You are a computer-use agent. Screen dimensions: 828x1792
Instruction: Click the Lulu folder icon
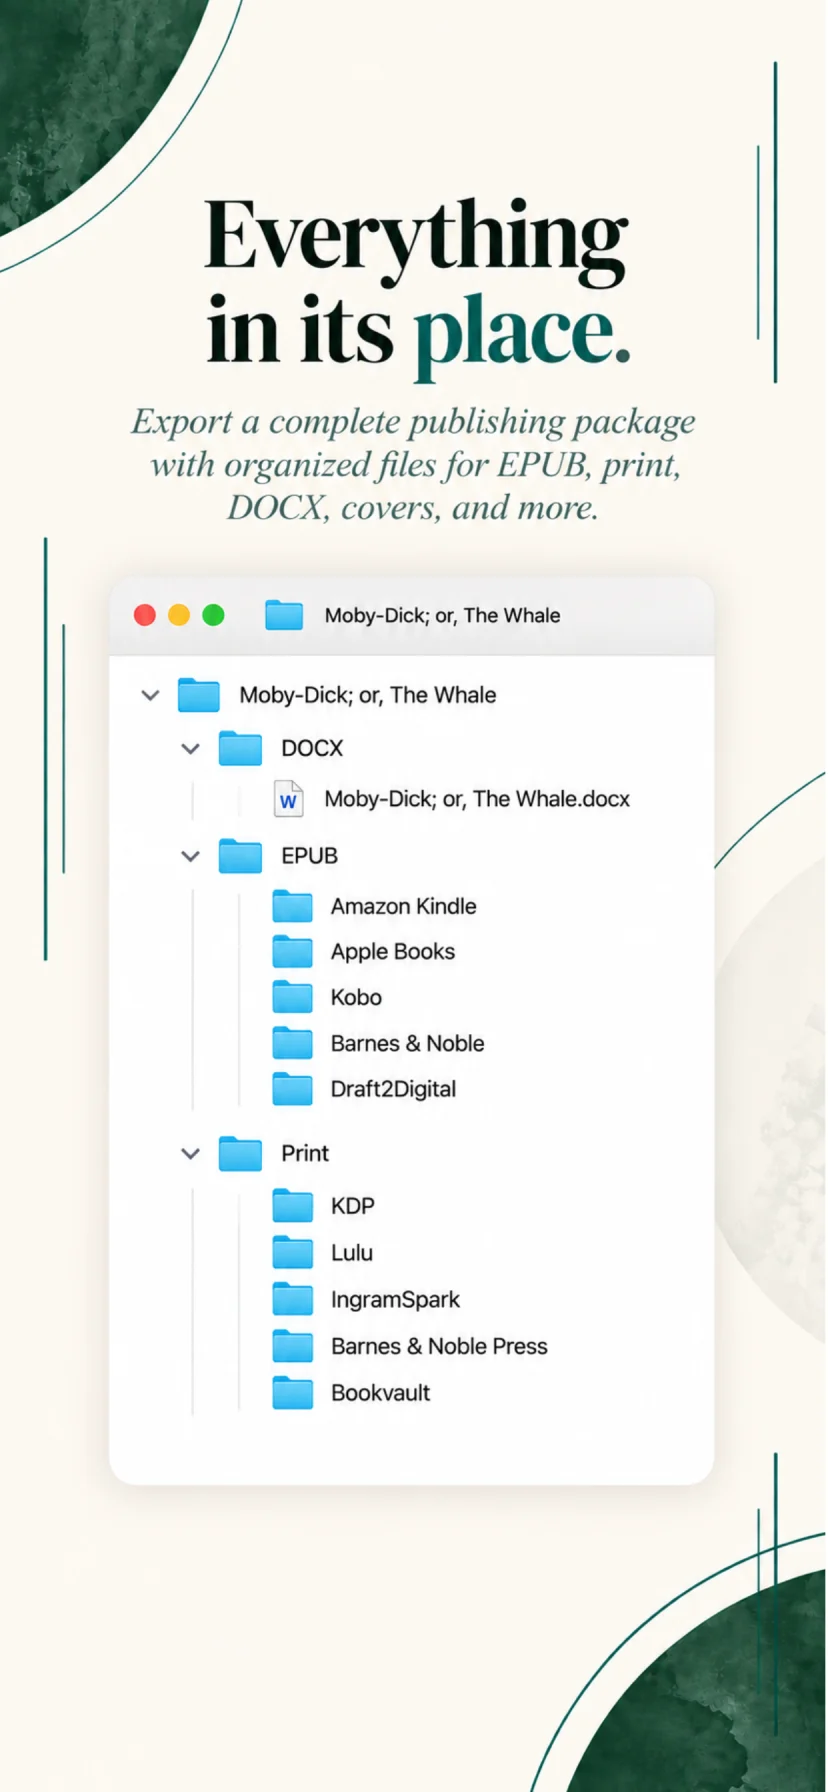point(293,1252)
